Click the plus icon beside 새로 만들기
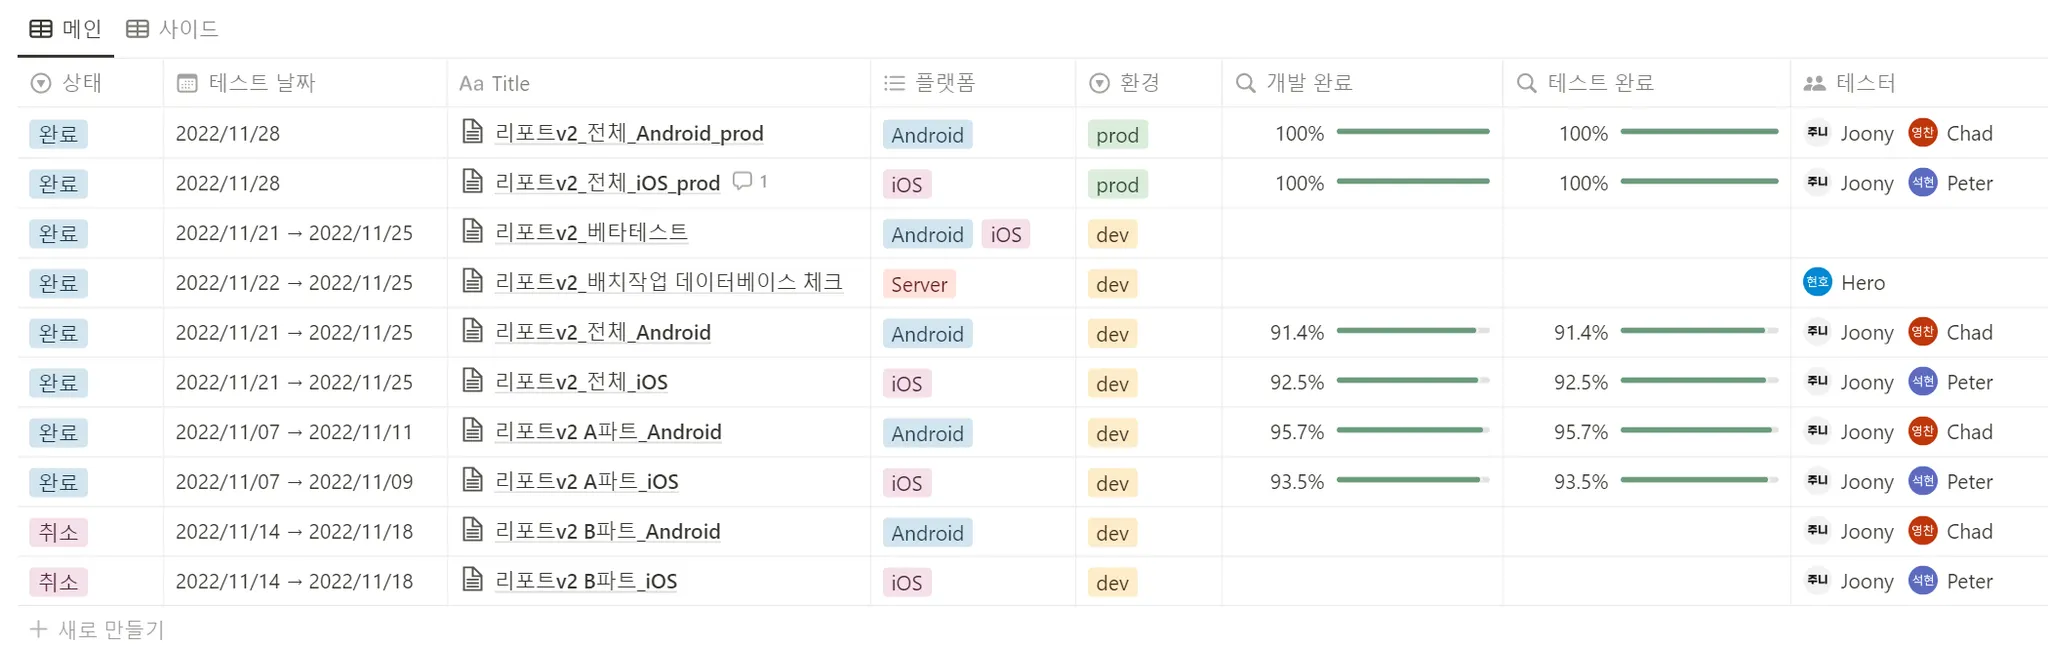Image resolution: width=2048 pixels, height=652 pixels. click(38, 629)
